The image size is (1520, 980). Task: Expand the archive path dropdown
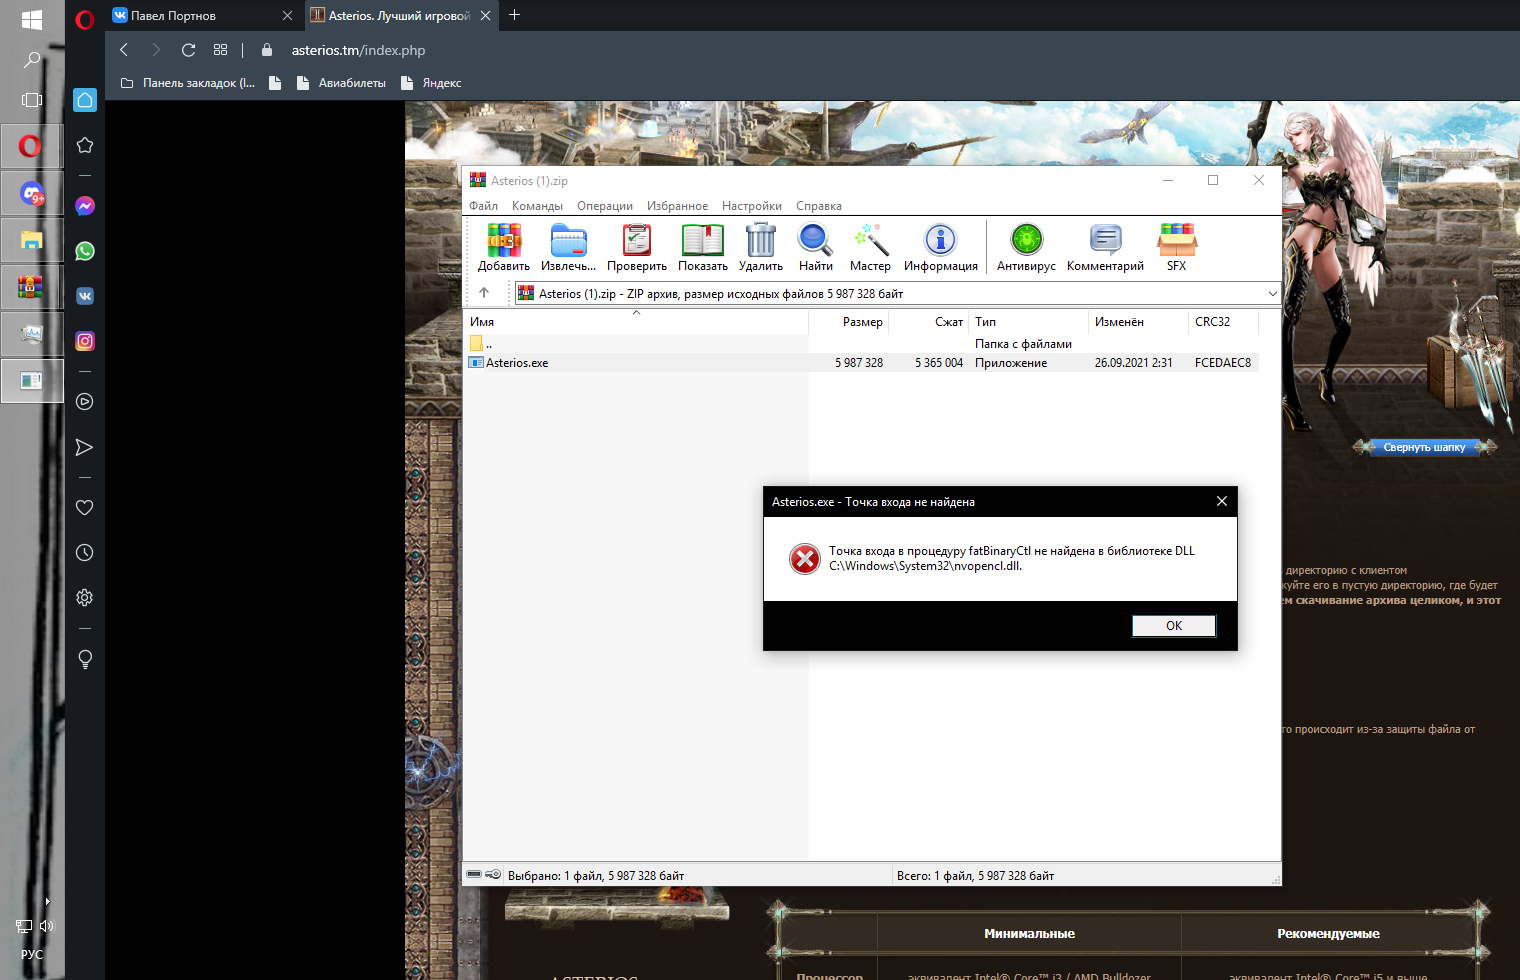coord(1272,294)
